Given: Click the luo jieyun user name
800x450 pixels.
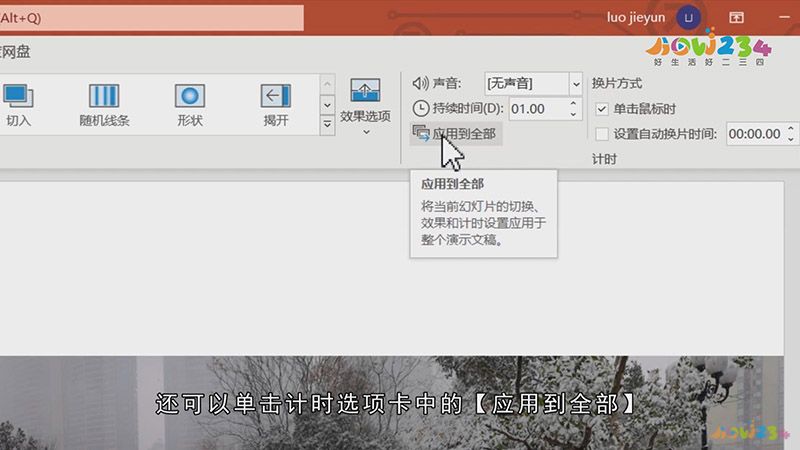Looking at the screenshot, I should pos(636,18).
